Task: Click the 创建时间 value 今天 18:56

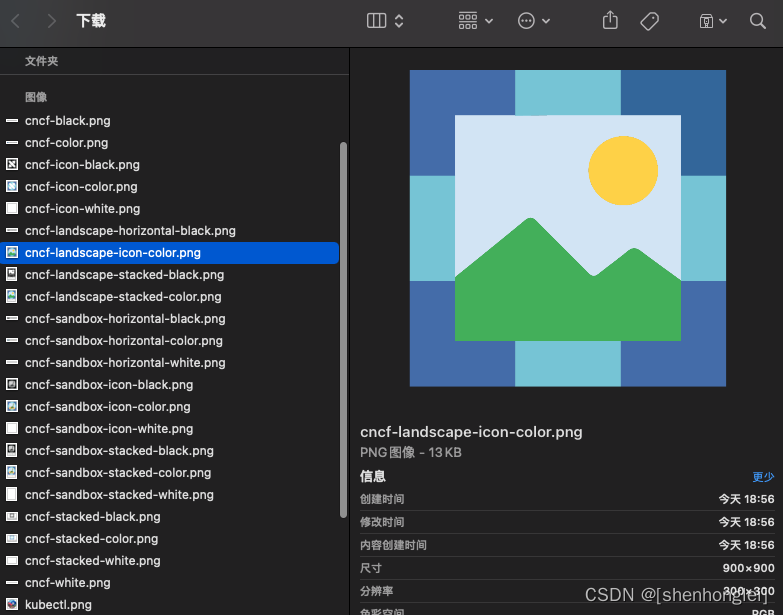Action: (x=746, y=499)
